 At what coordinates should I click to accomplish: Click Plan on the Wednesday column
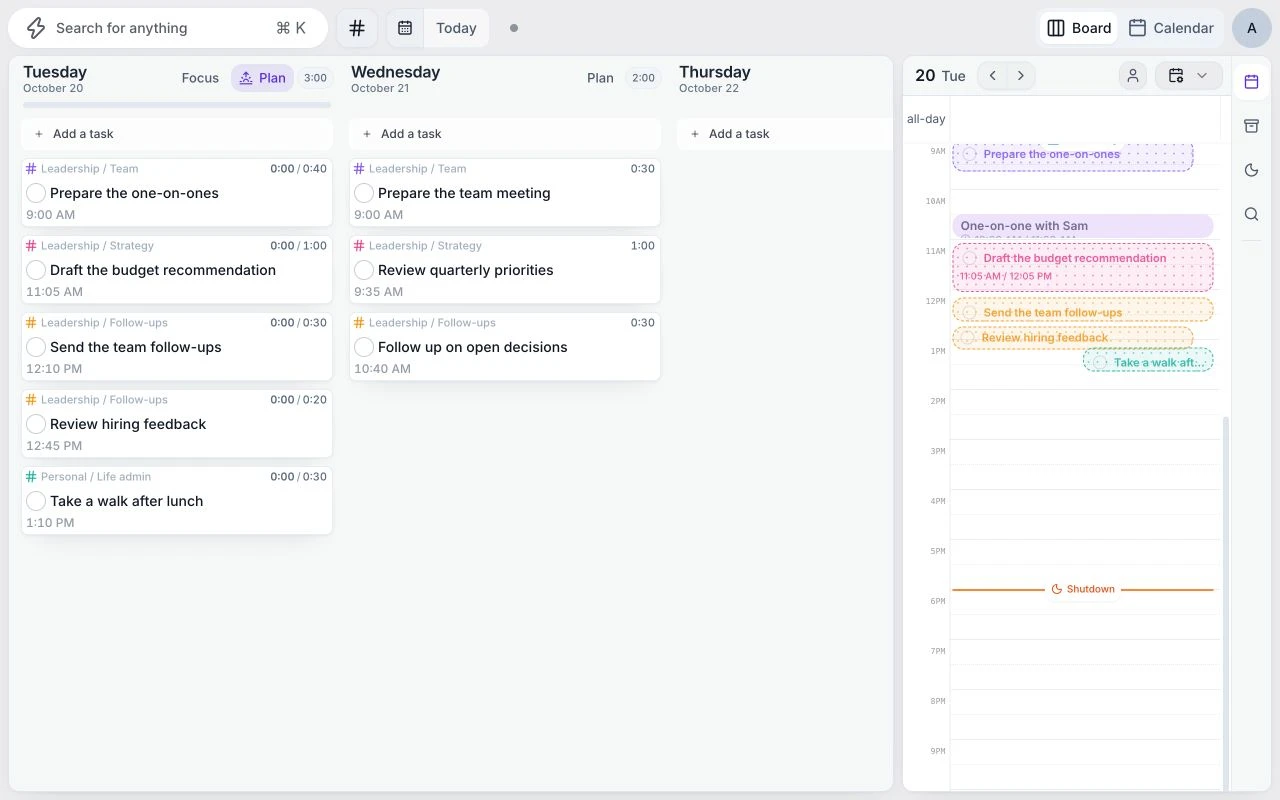600,78
